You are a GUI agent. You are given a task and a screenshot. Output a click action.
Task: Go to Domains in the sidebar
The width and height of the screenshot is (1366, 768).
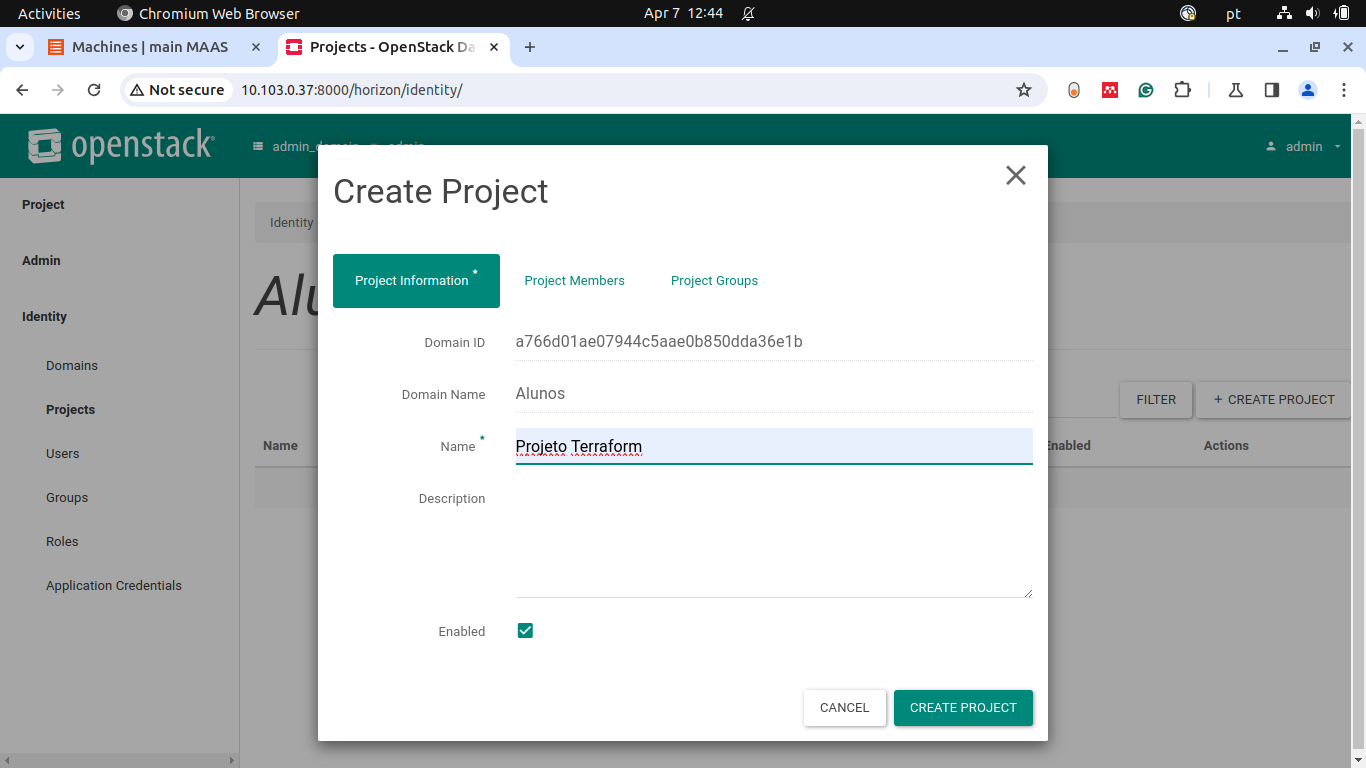(72, 365)
